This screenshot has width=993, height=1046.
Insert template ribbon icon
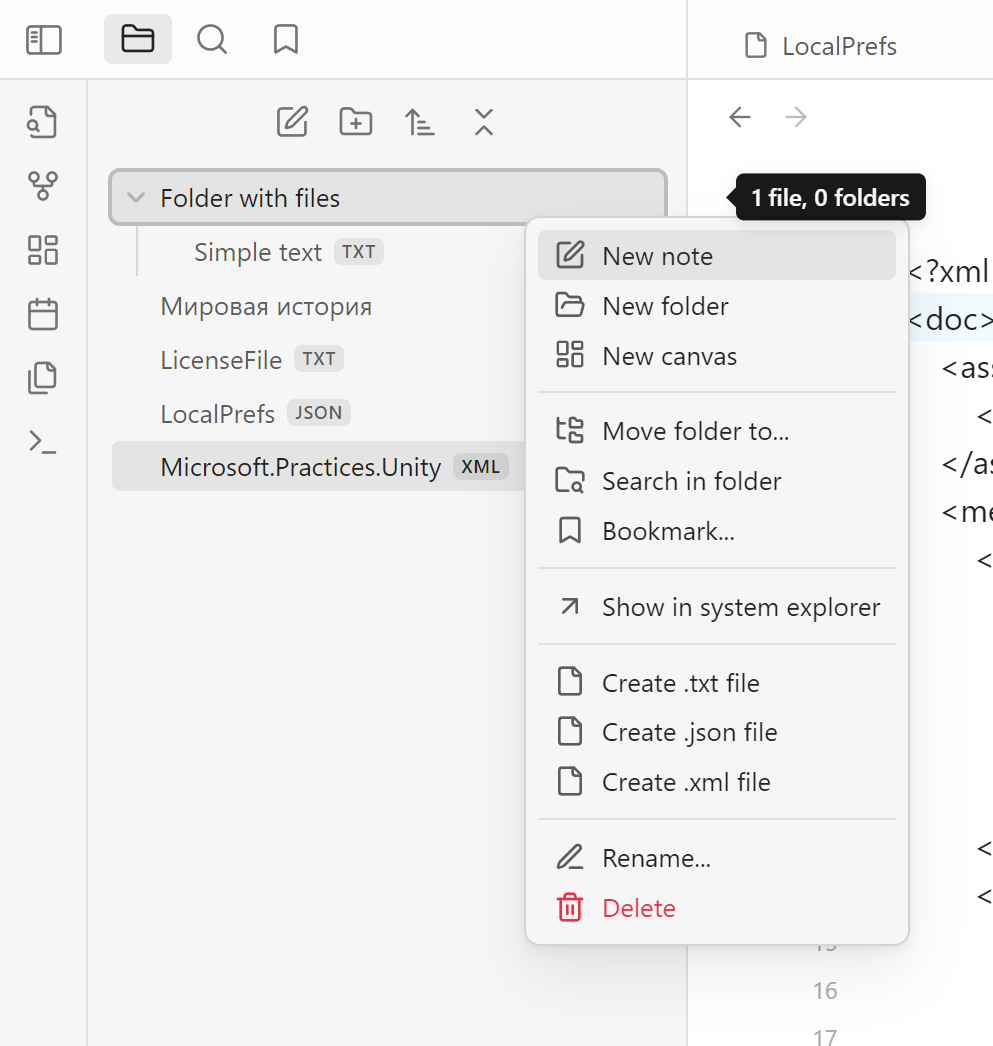pyautogui.click(x=43, y=378)
